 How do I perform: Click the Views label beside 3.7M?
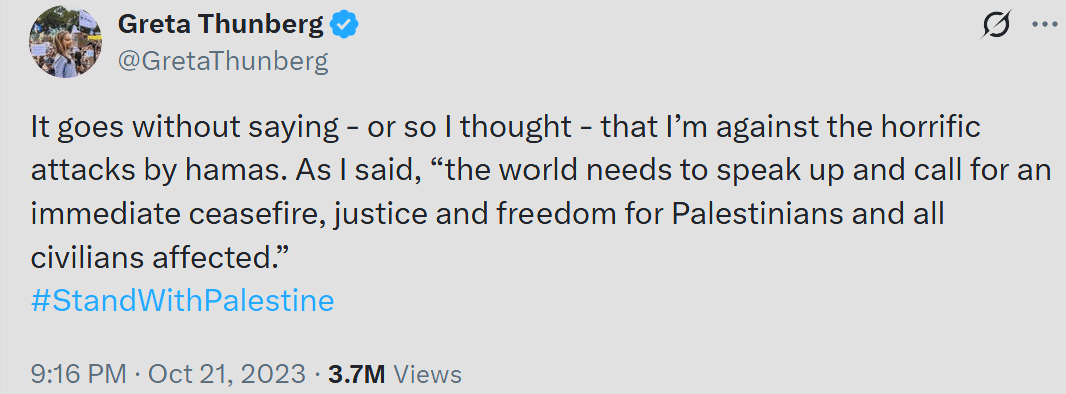(428, 374)
